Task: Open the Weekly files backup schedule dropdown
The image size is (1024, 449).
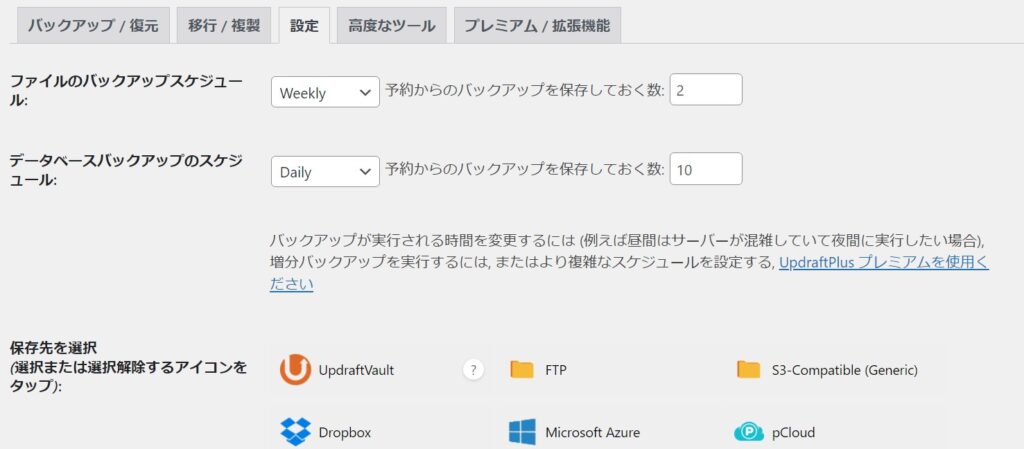Action: click(x=325, y=92)
